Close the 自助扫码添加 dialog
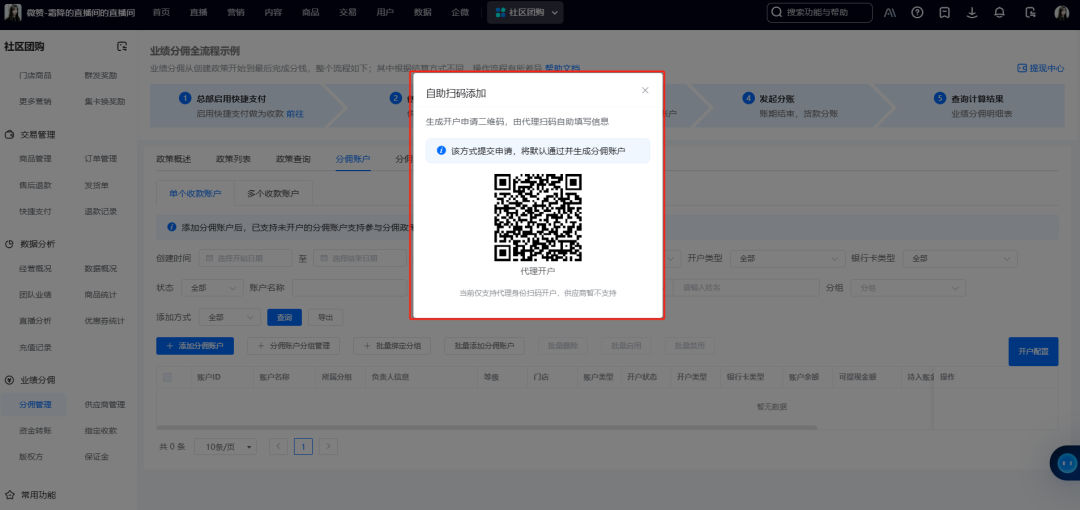1080x510 pixels. pos(645,90)
